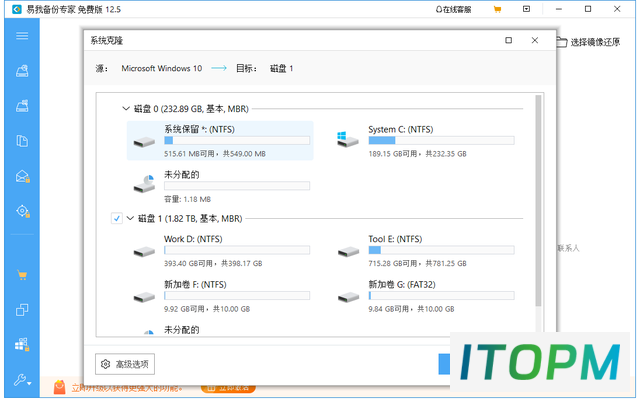Viewport: 640px width, 402px height.
Task: Click the Tool E: drive icon
Action: [x=348, y=252]
